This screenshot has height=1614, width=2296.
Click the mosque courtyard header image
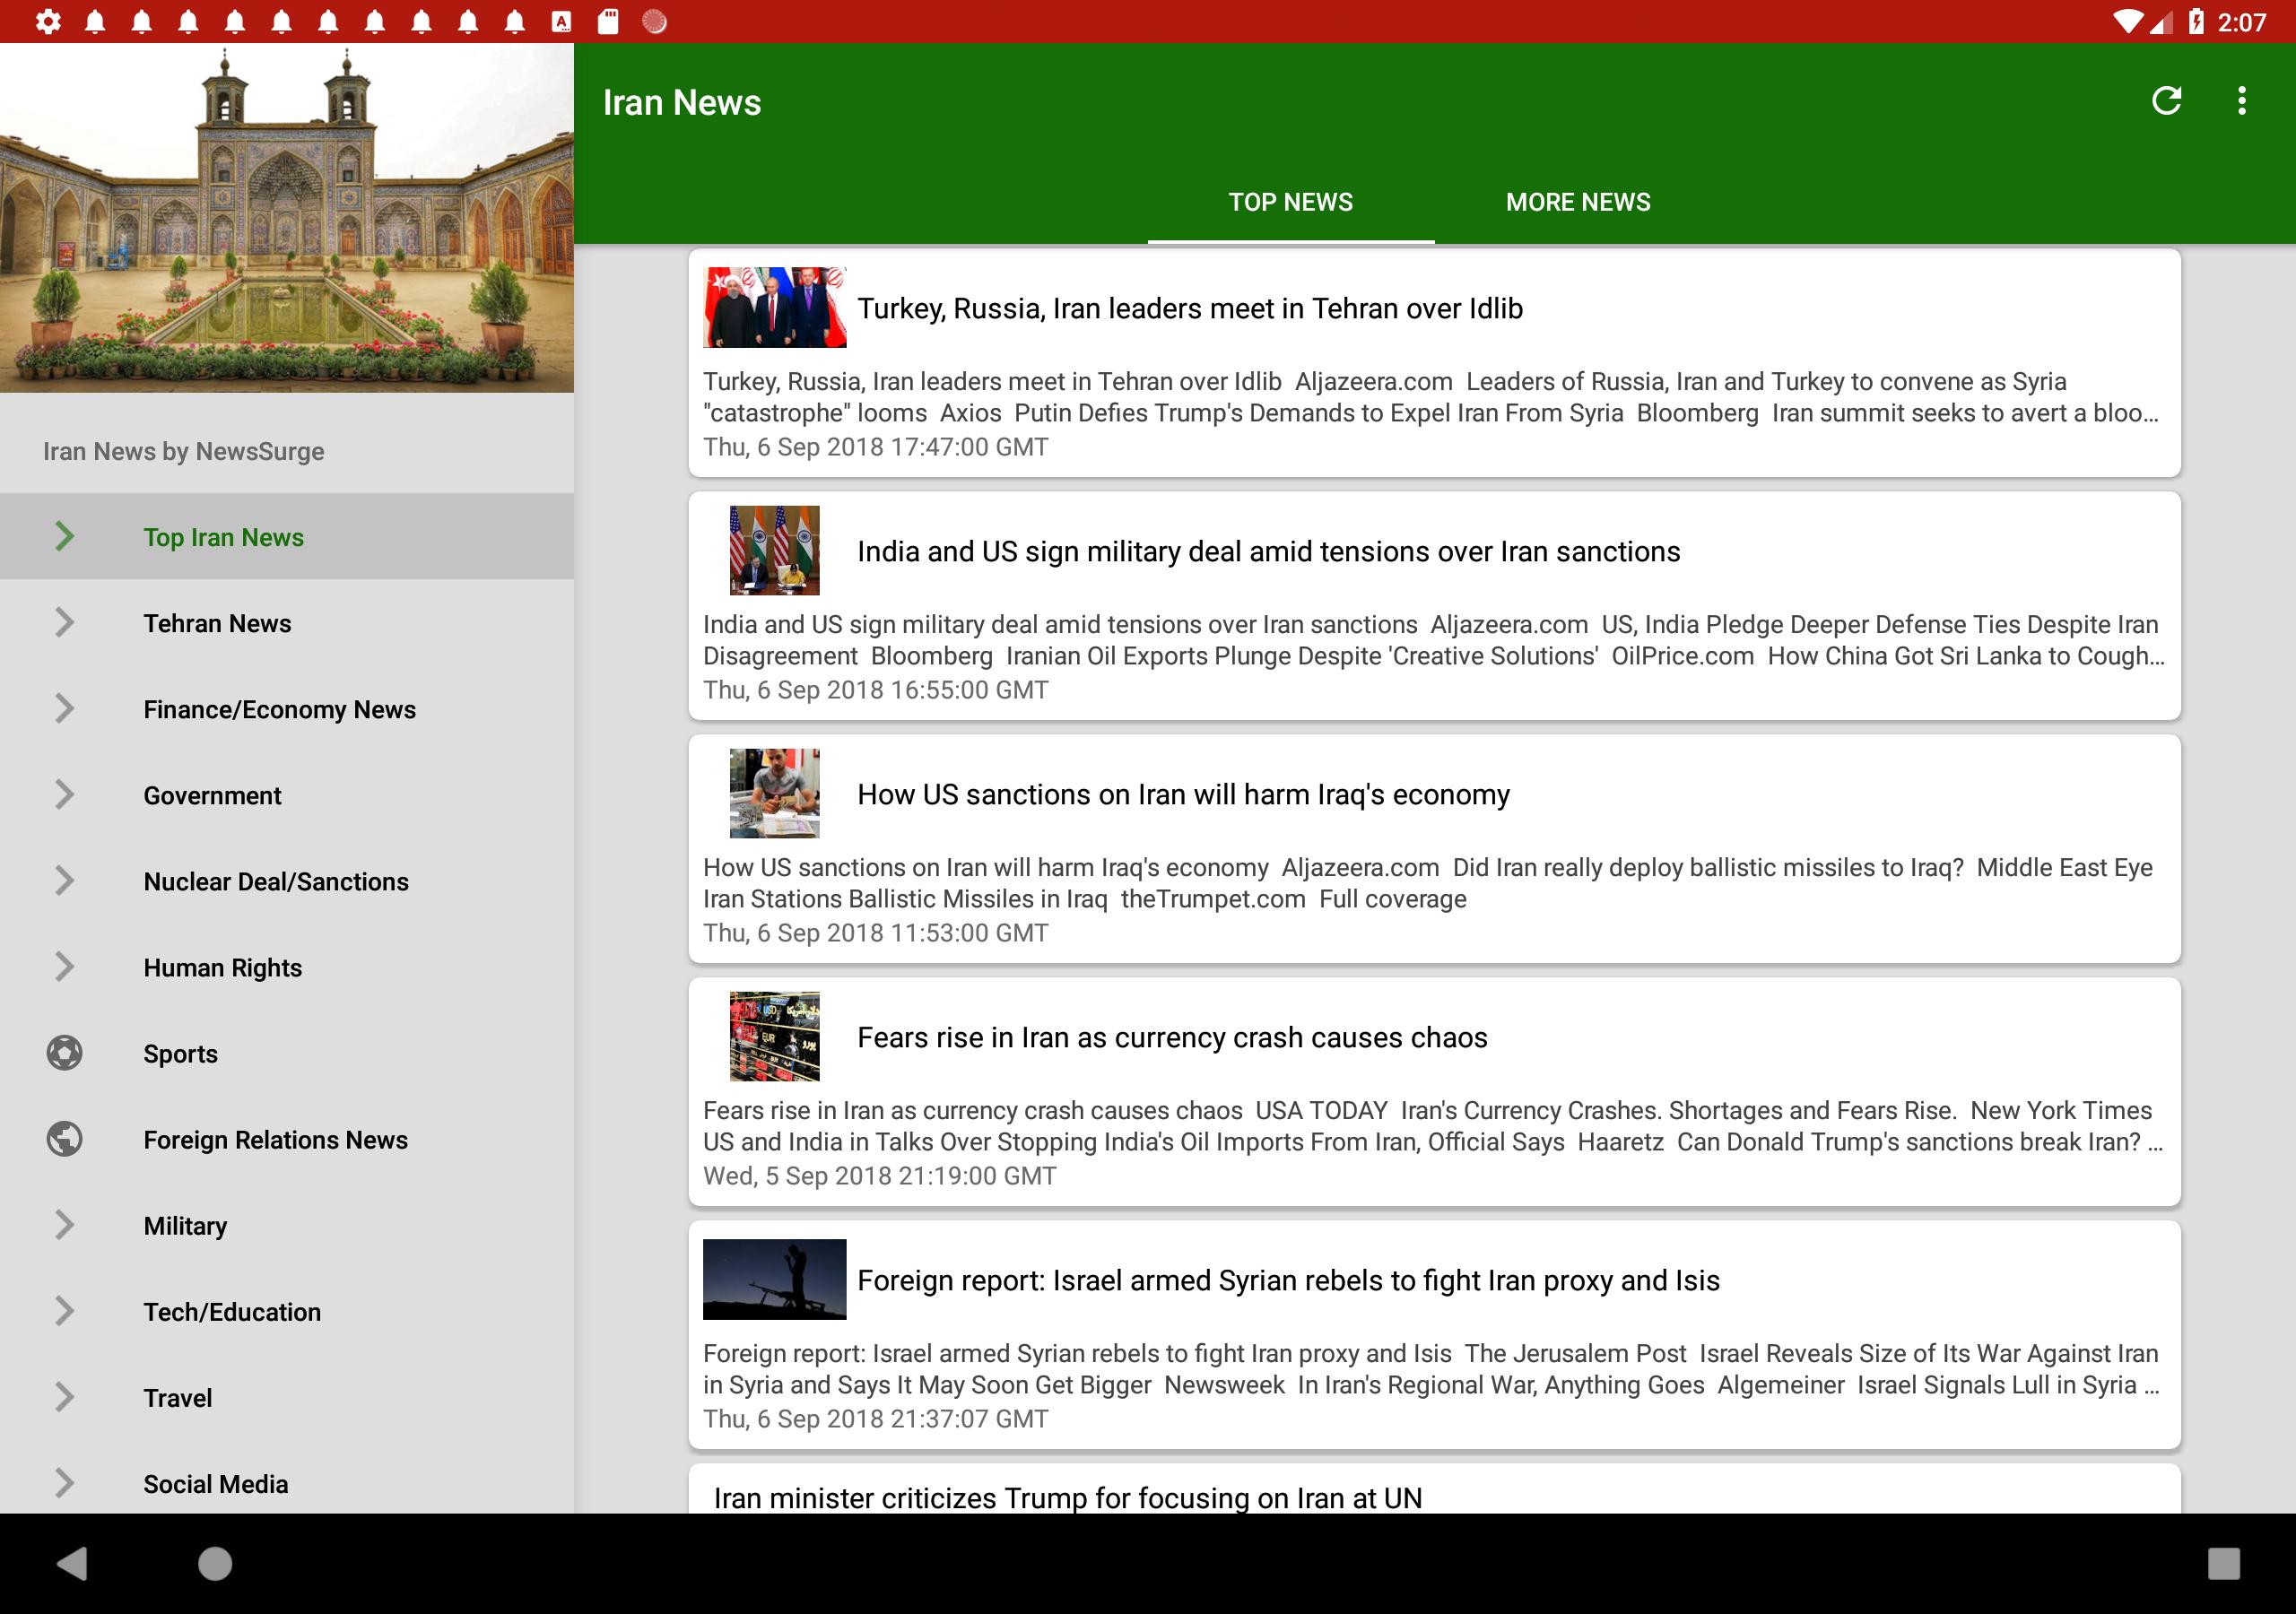(x=287, y=217)
